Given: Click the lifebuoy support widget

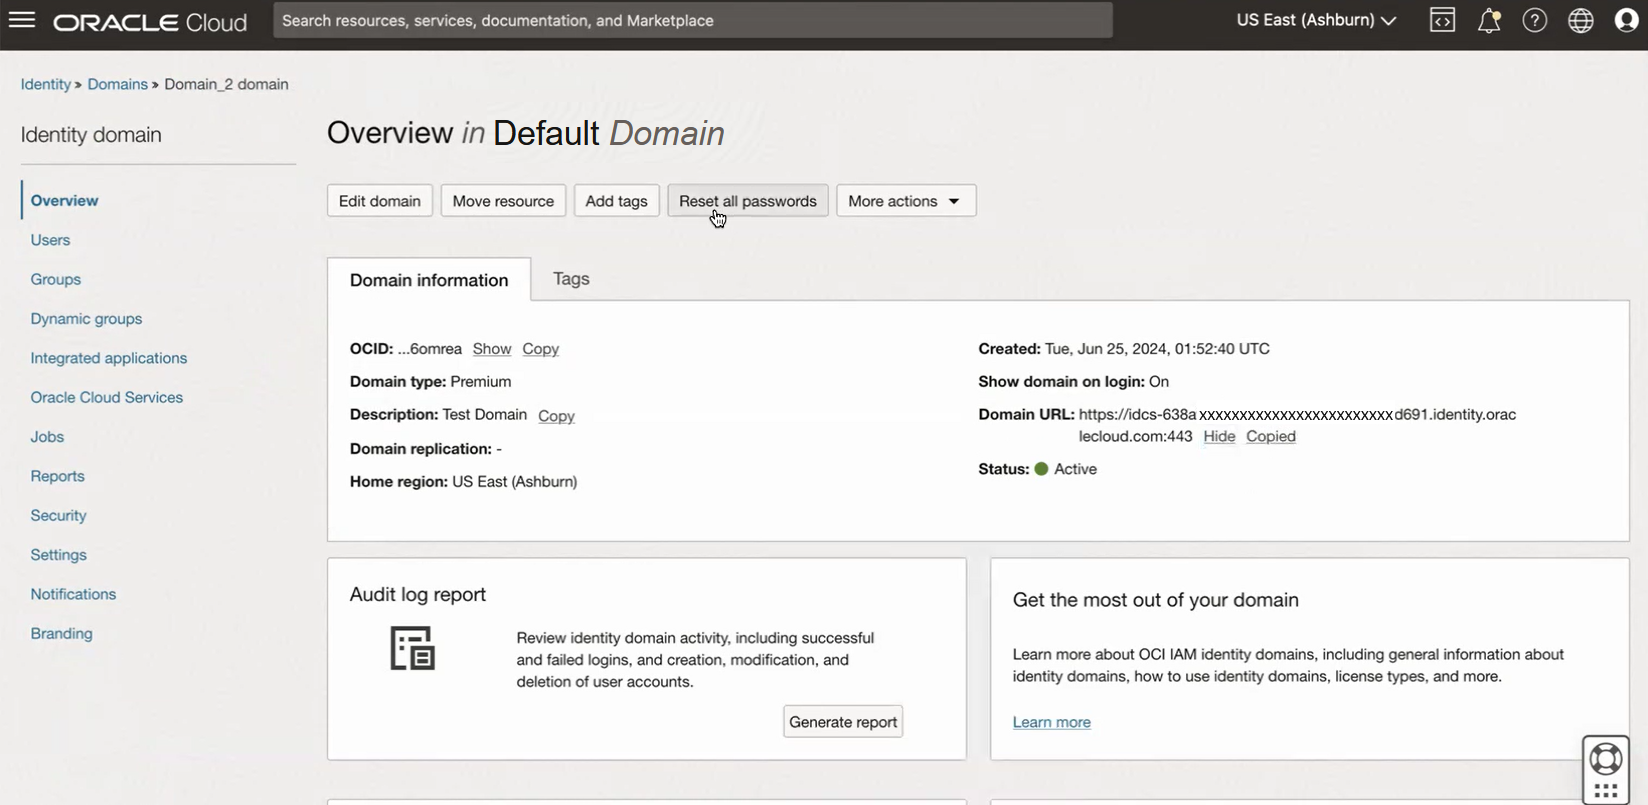Looking at the screenshot, I should point(1606,759).
